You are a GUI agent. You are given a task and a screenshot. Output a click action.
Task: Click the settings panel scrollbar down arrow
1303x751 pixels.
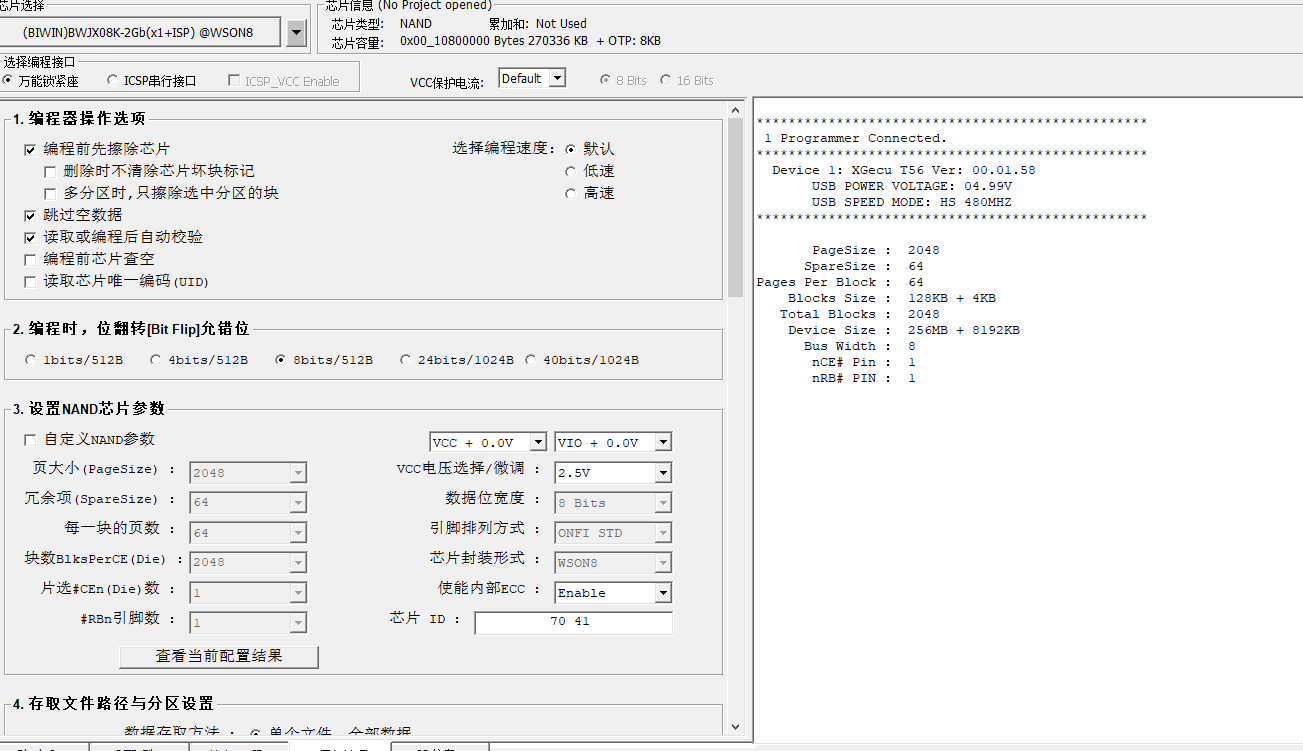pos(737,727)
